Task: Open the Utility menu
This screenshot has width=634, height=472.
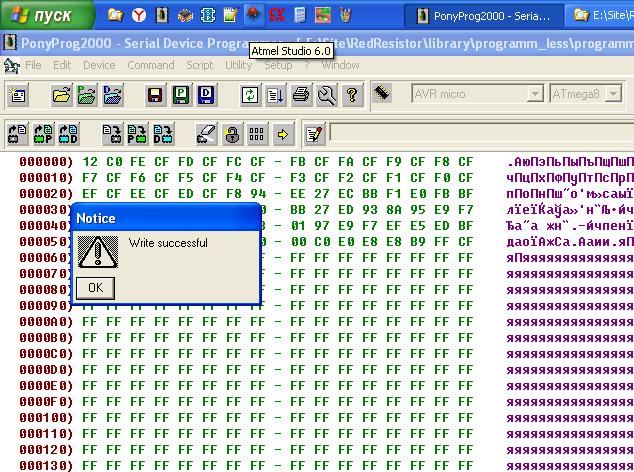Action: tap(238, 65)
